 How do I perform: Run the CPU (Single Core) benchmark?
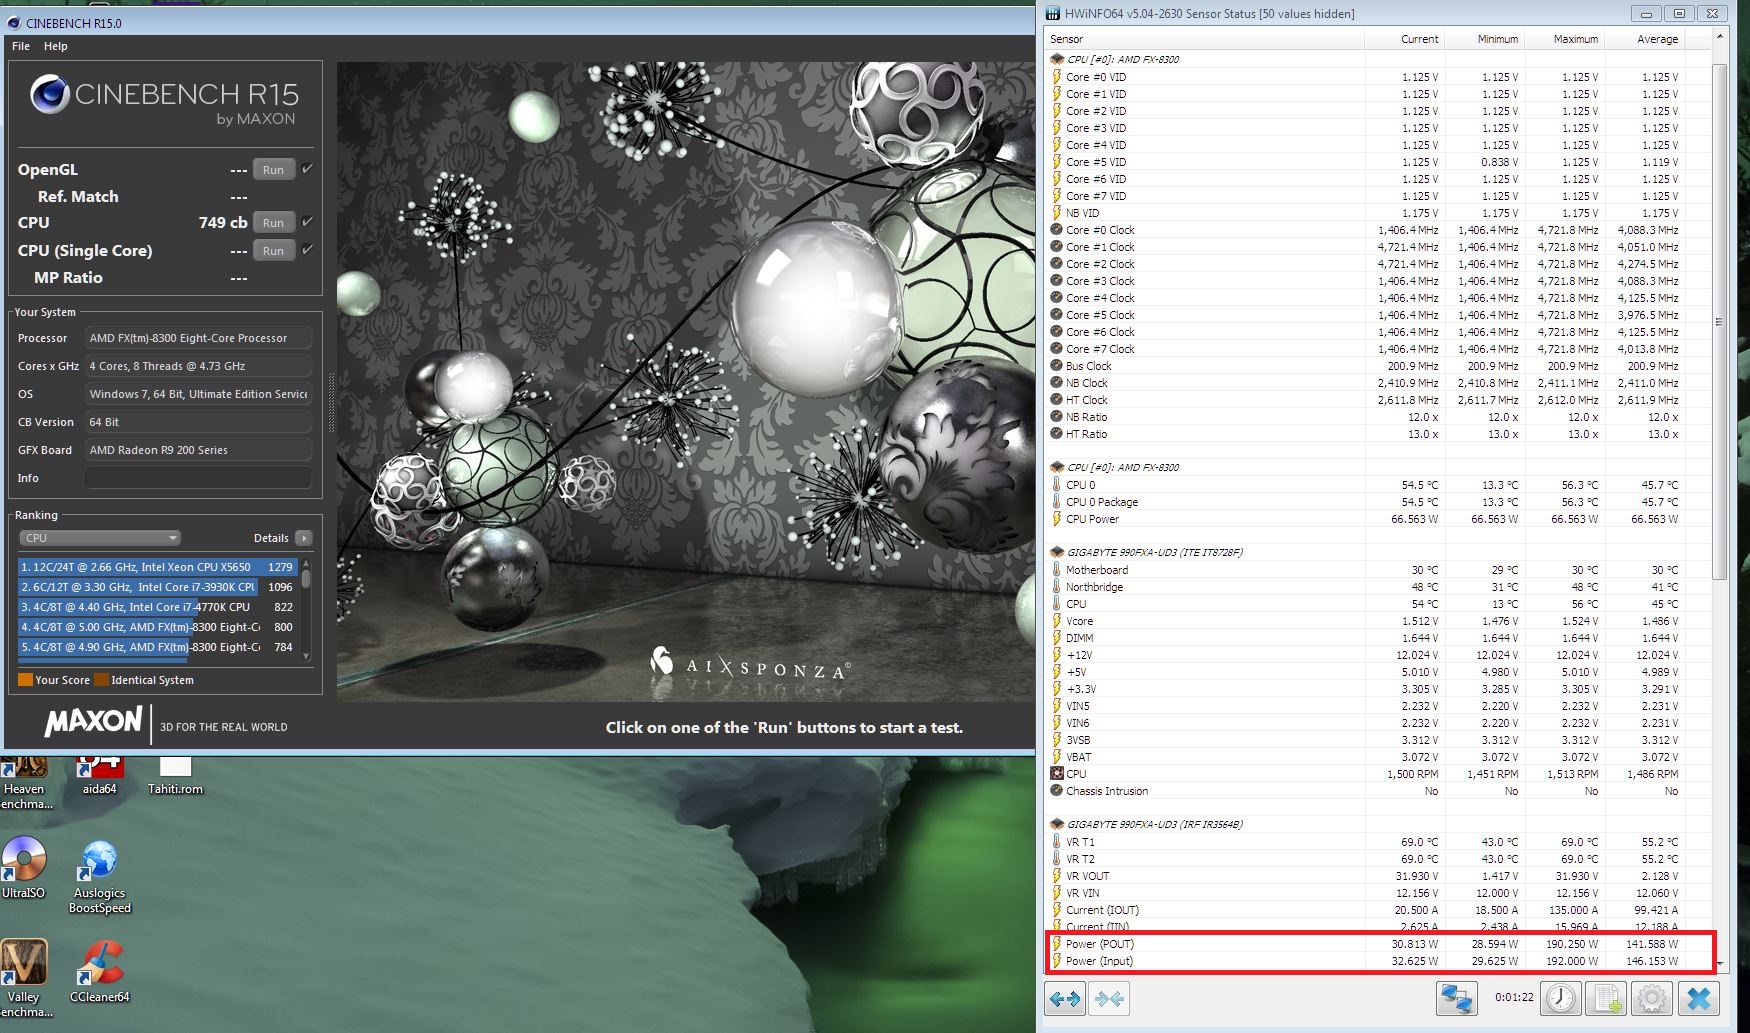pyautogui.click(x=273, y=251)
